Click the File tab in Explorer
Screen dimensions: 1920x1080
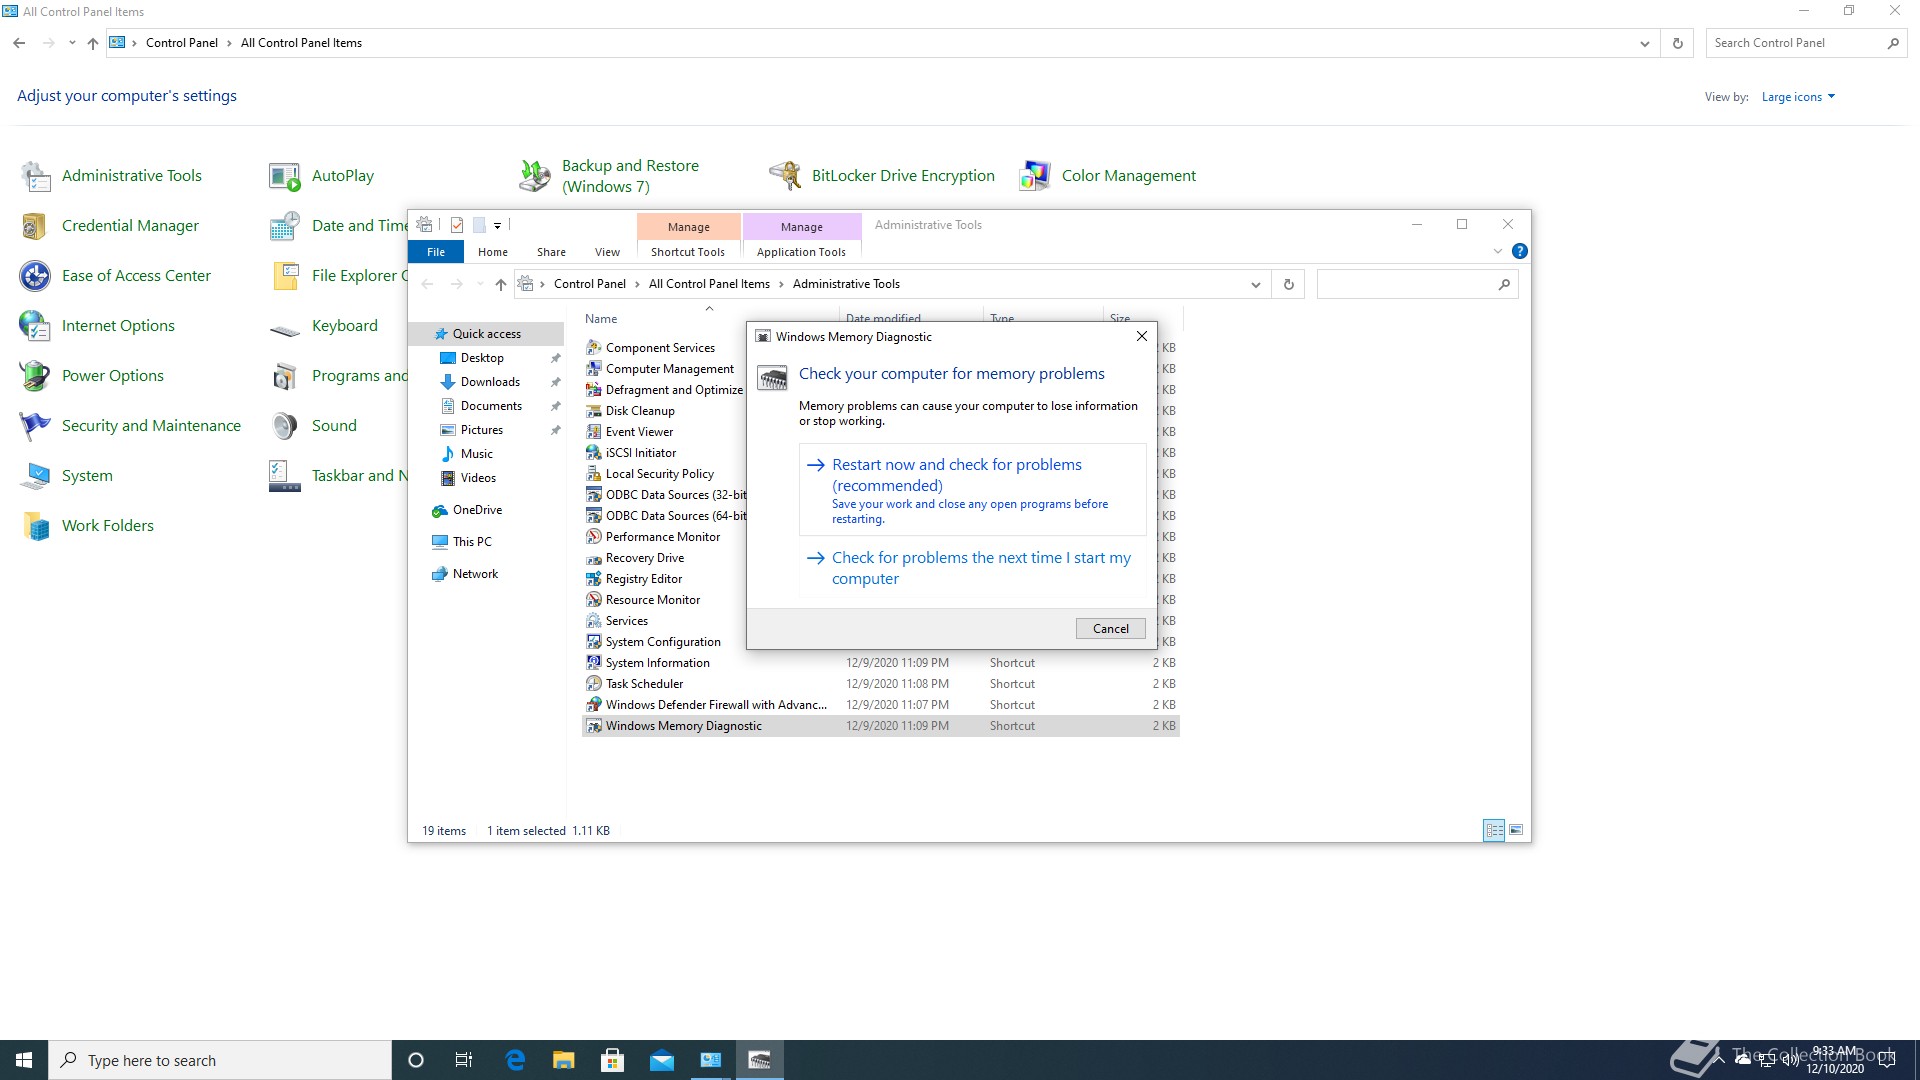[436, 252]
